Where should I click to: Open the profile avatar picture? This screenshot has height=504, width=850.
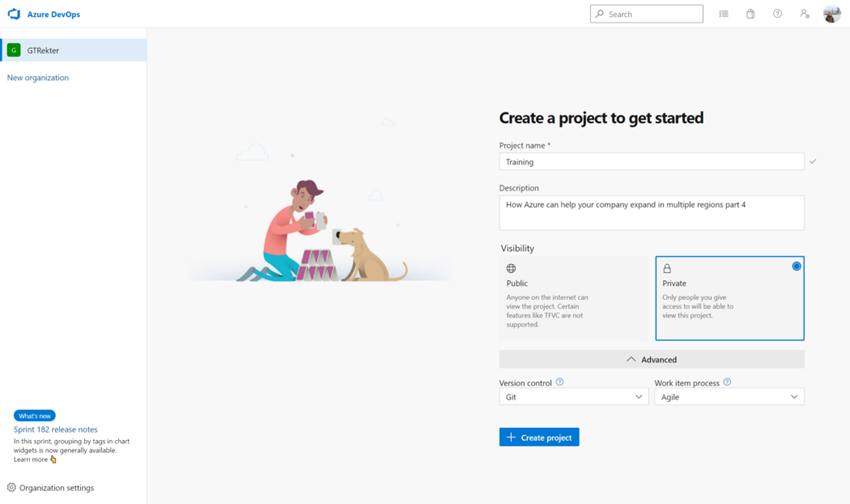(832, 14)
